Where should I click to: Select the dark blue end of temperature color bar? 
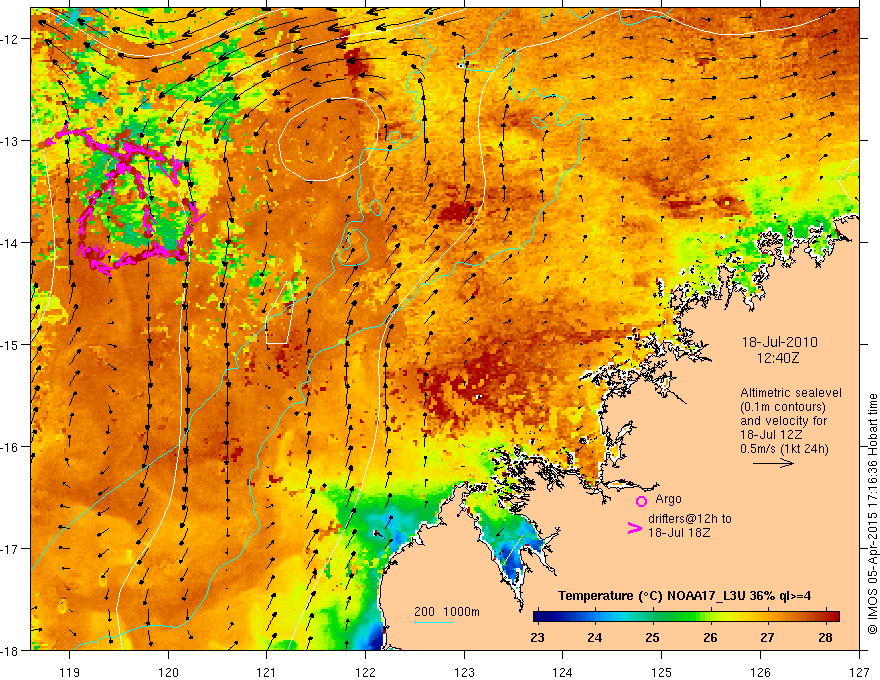click(542, 617)
